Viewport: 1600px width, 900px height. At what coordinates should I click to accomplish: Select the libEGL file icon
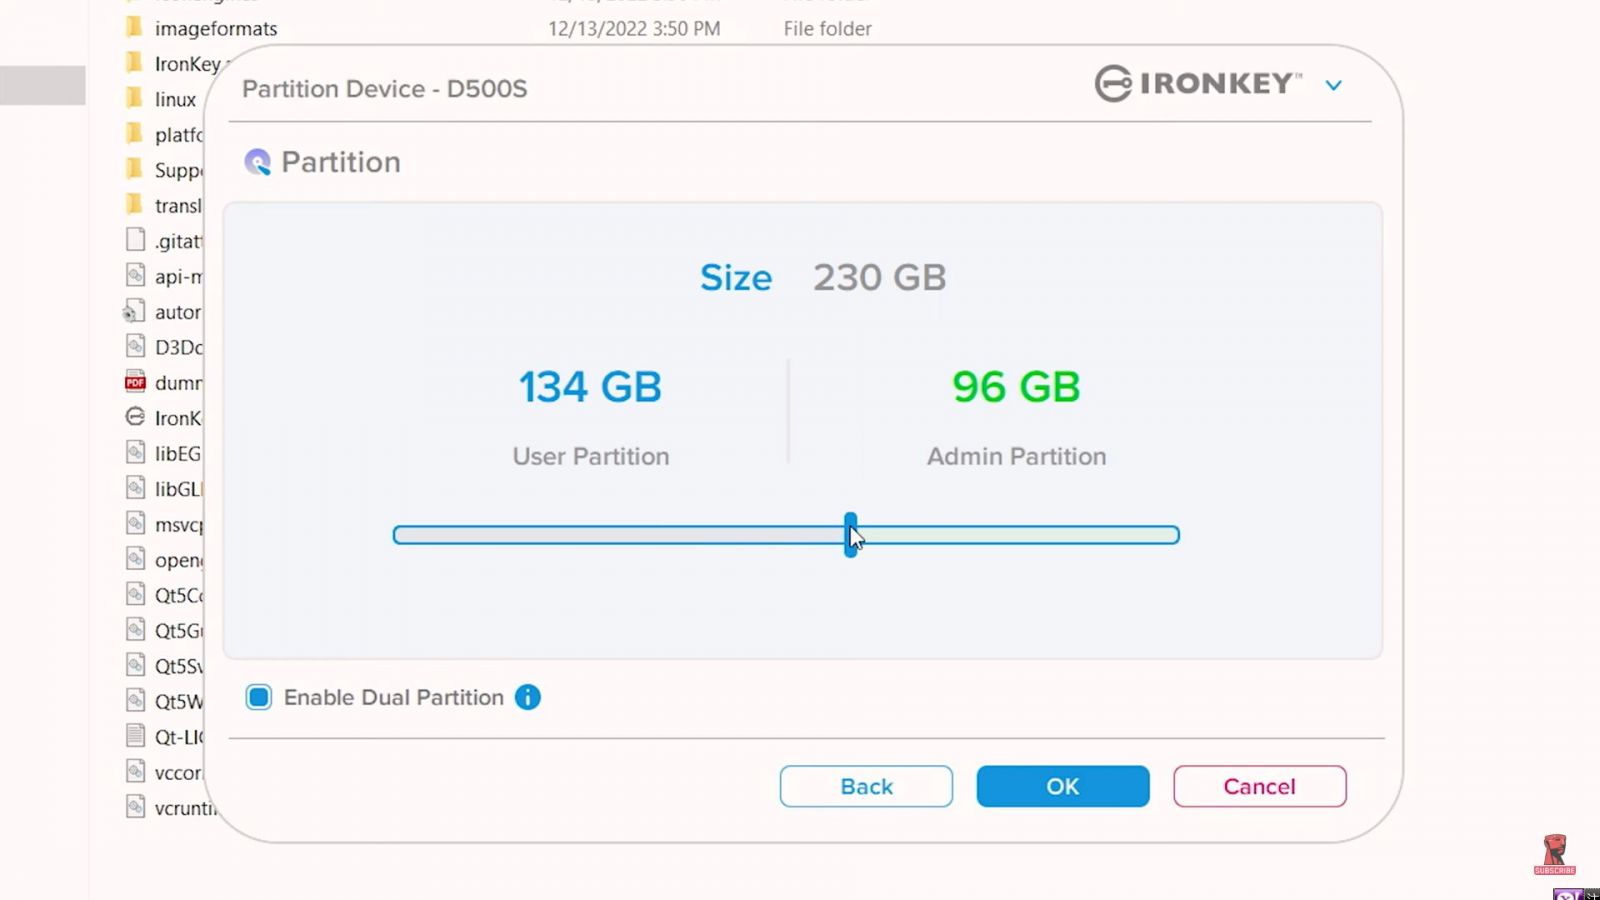[135, 452]
